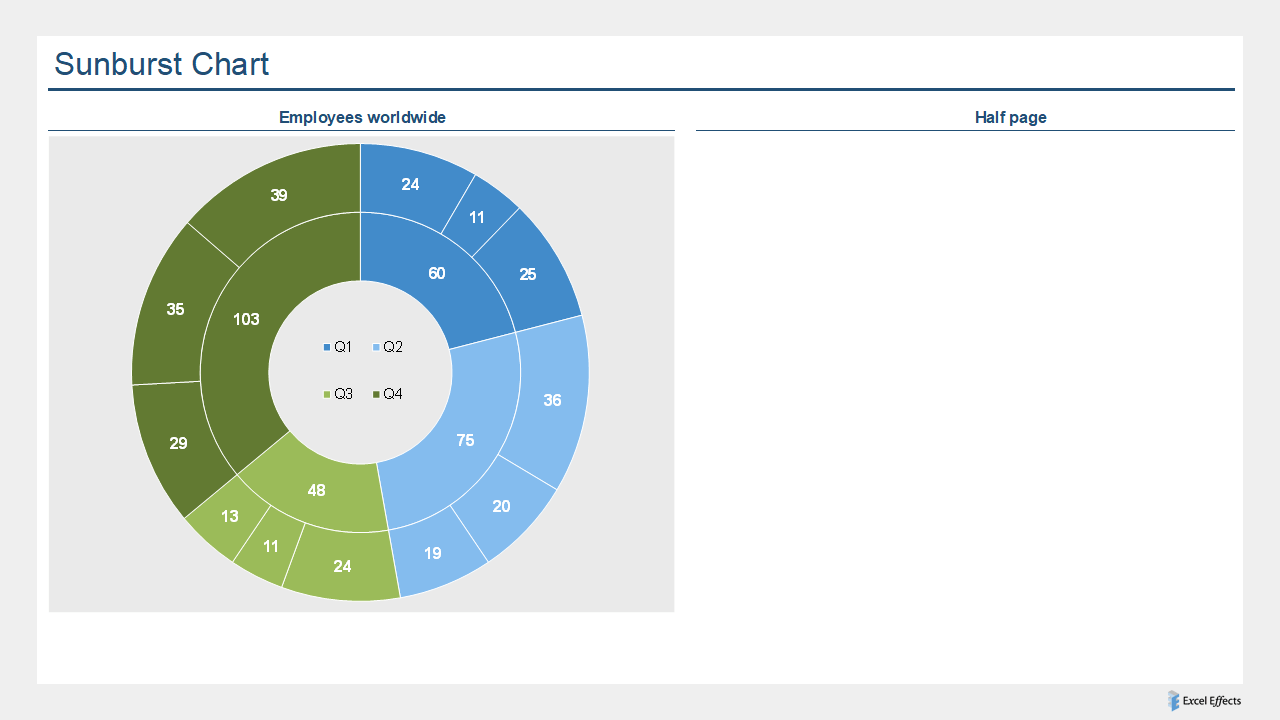1280x720 pixels.
Task: Click the Q1 legend marker
Action: [327, 346]
